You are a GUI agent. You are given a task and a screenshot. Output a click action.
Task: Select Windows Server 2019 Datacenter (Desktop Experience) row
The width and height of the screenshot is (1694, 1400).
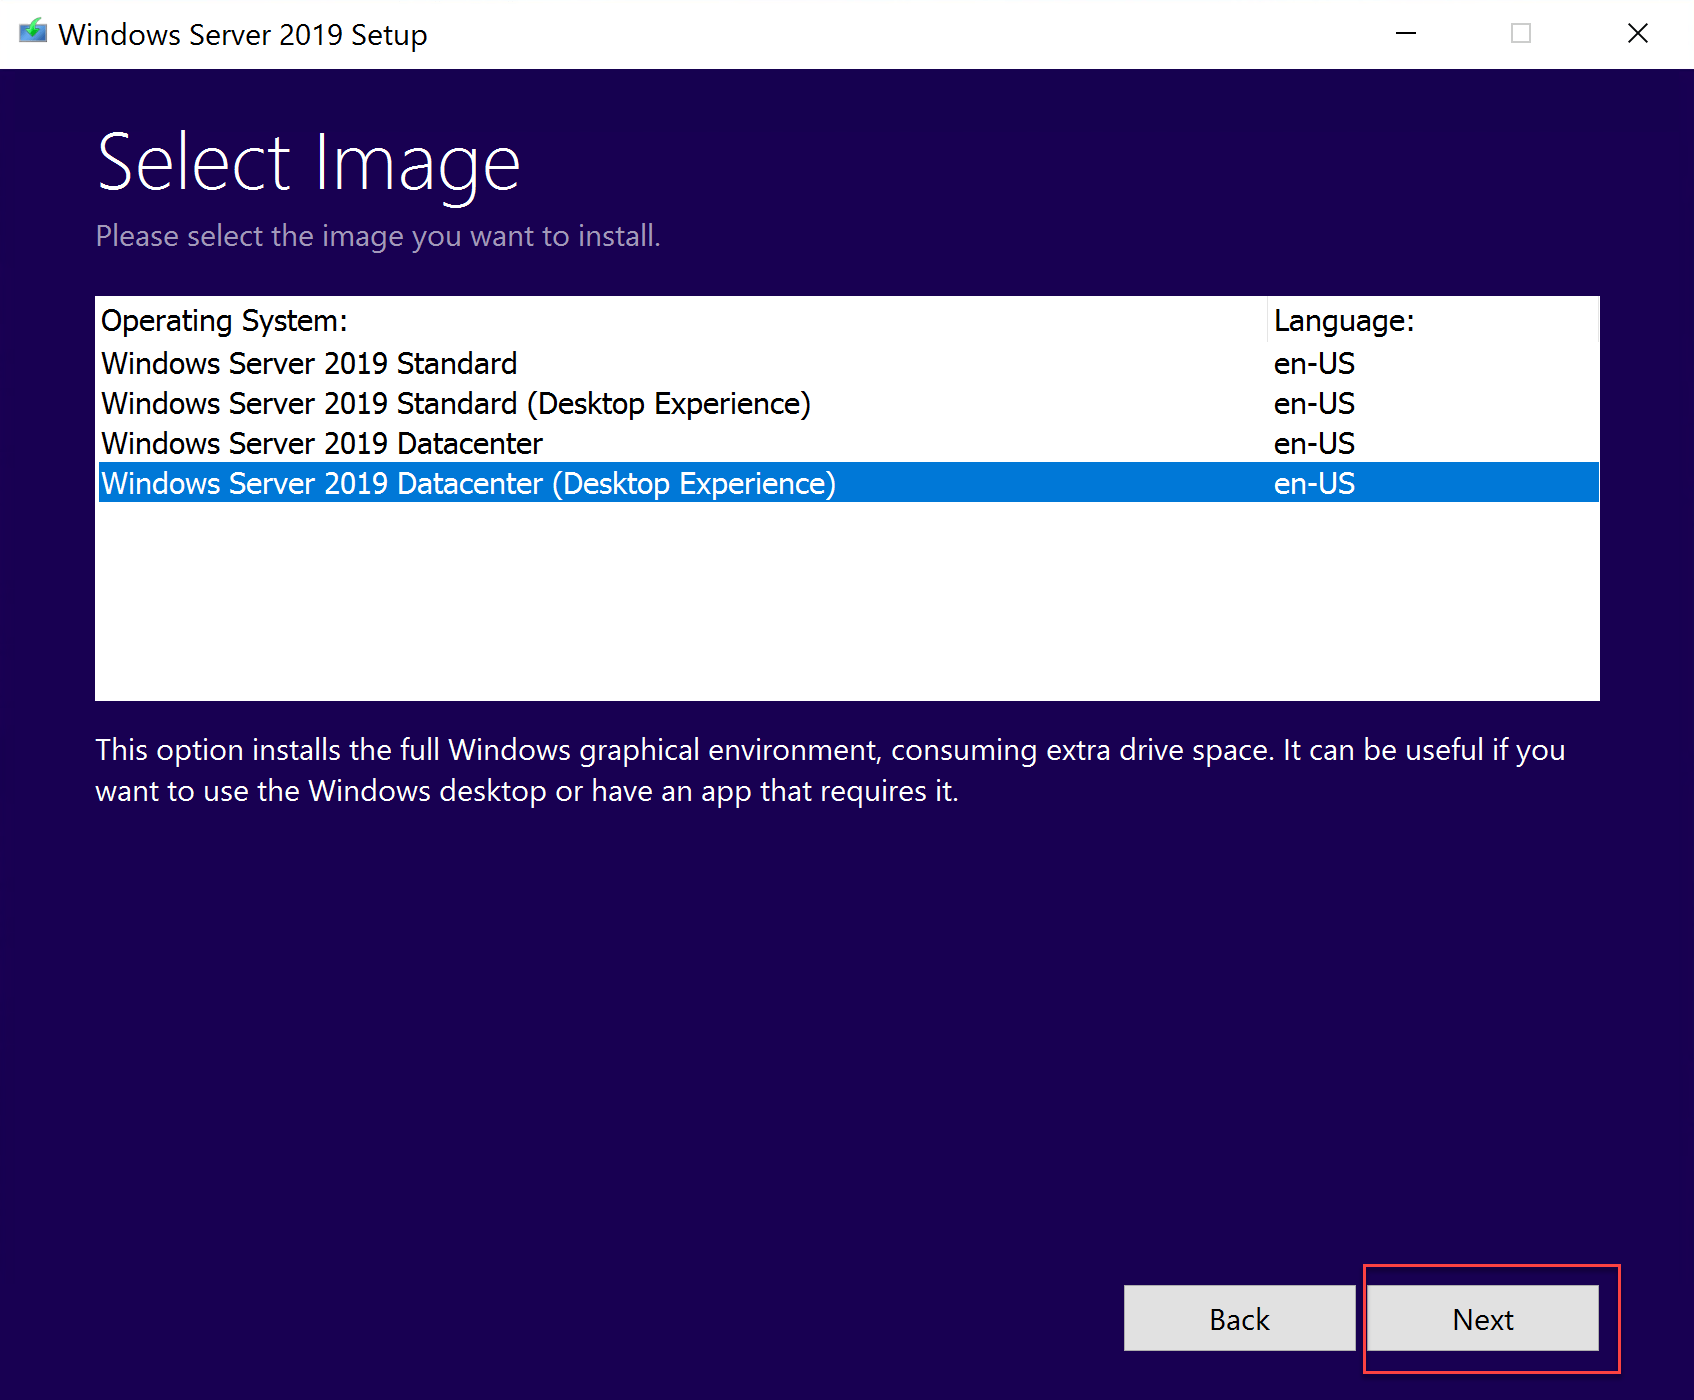tap(848, 482)
